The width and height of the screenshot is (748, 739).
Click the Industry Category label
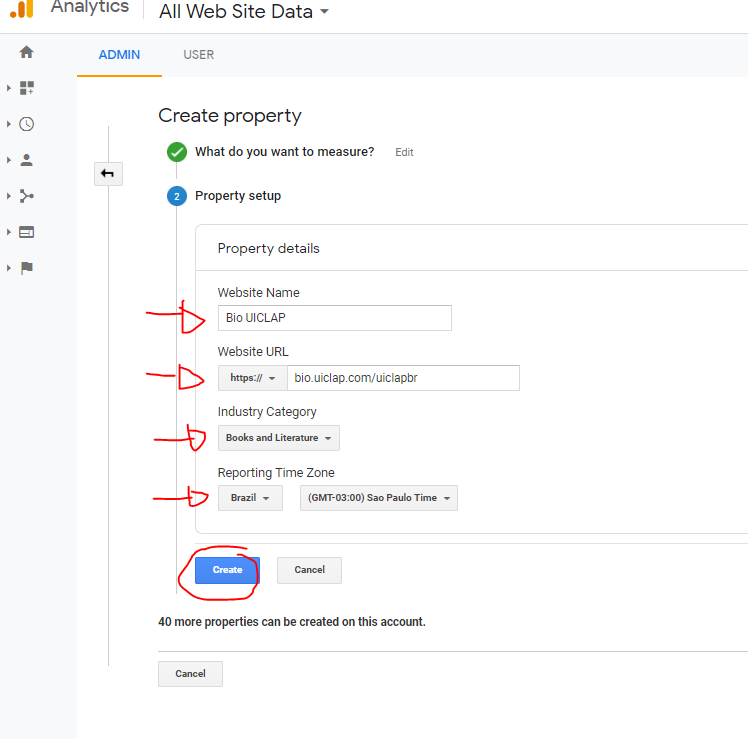pyautogui.click(x=267, y=412)
